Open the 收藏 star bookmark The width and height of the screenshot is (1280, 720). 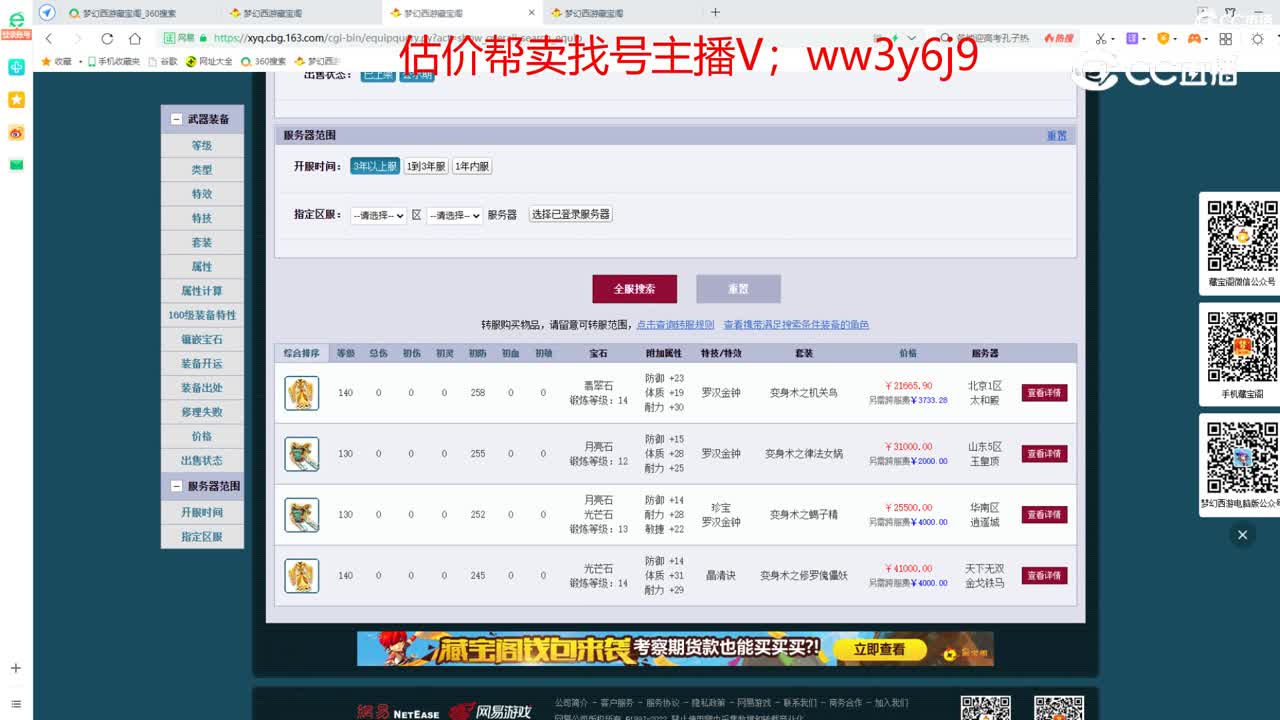coord(57,61)
